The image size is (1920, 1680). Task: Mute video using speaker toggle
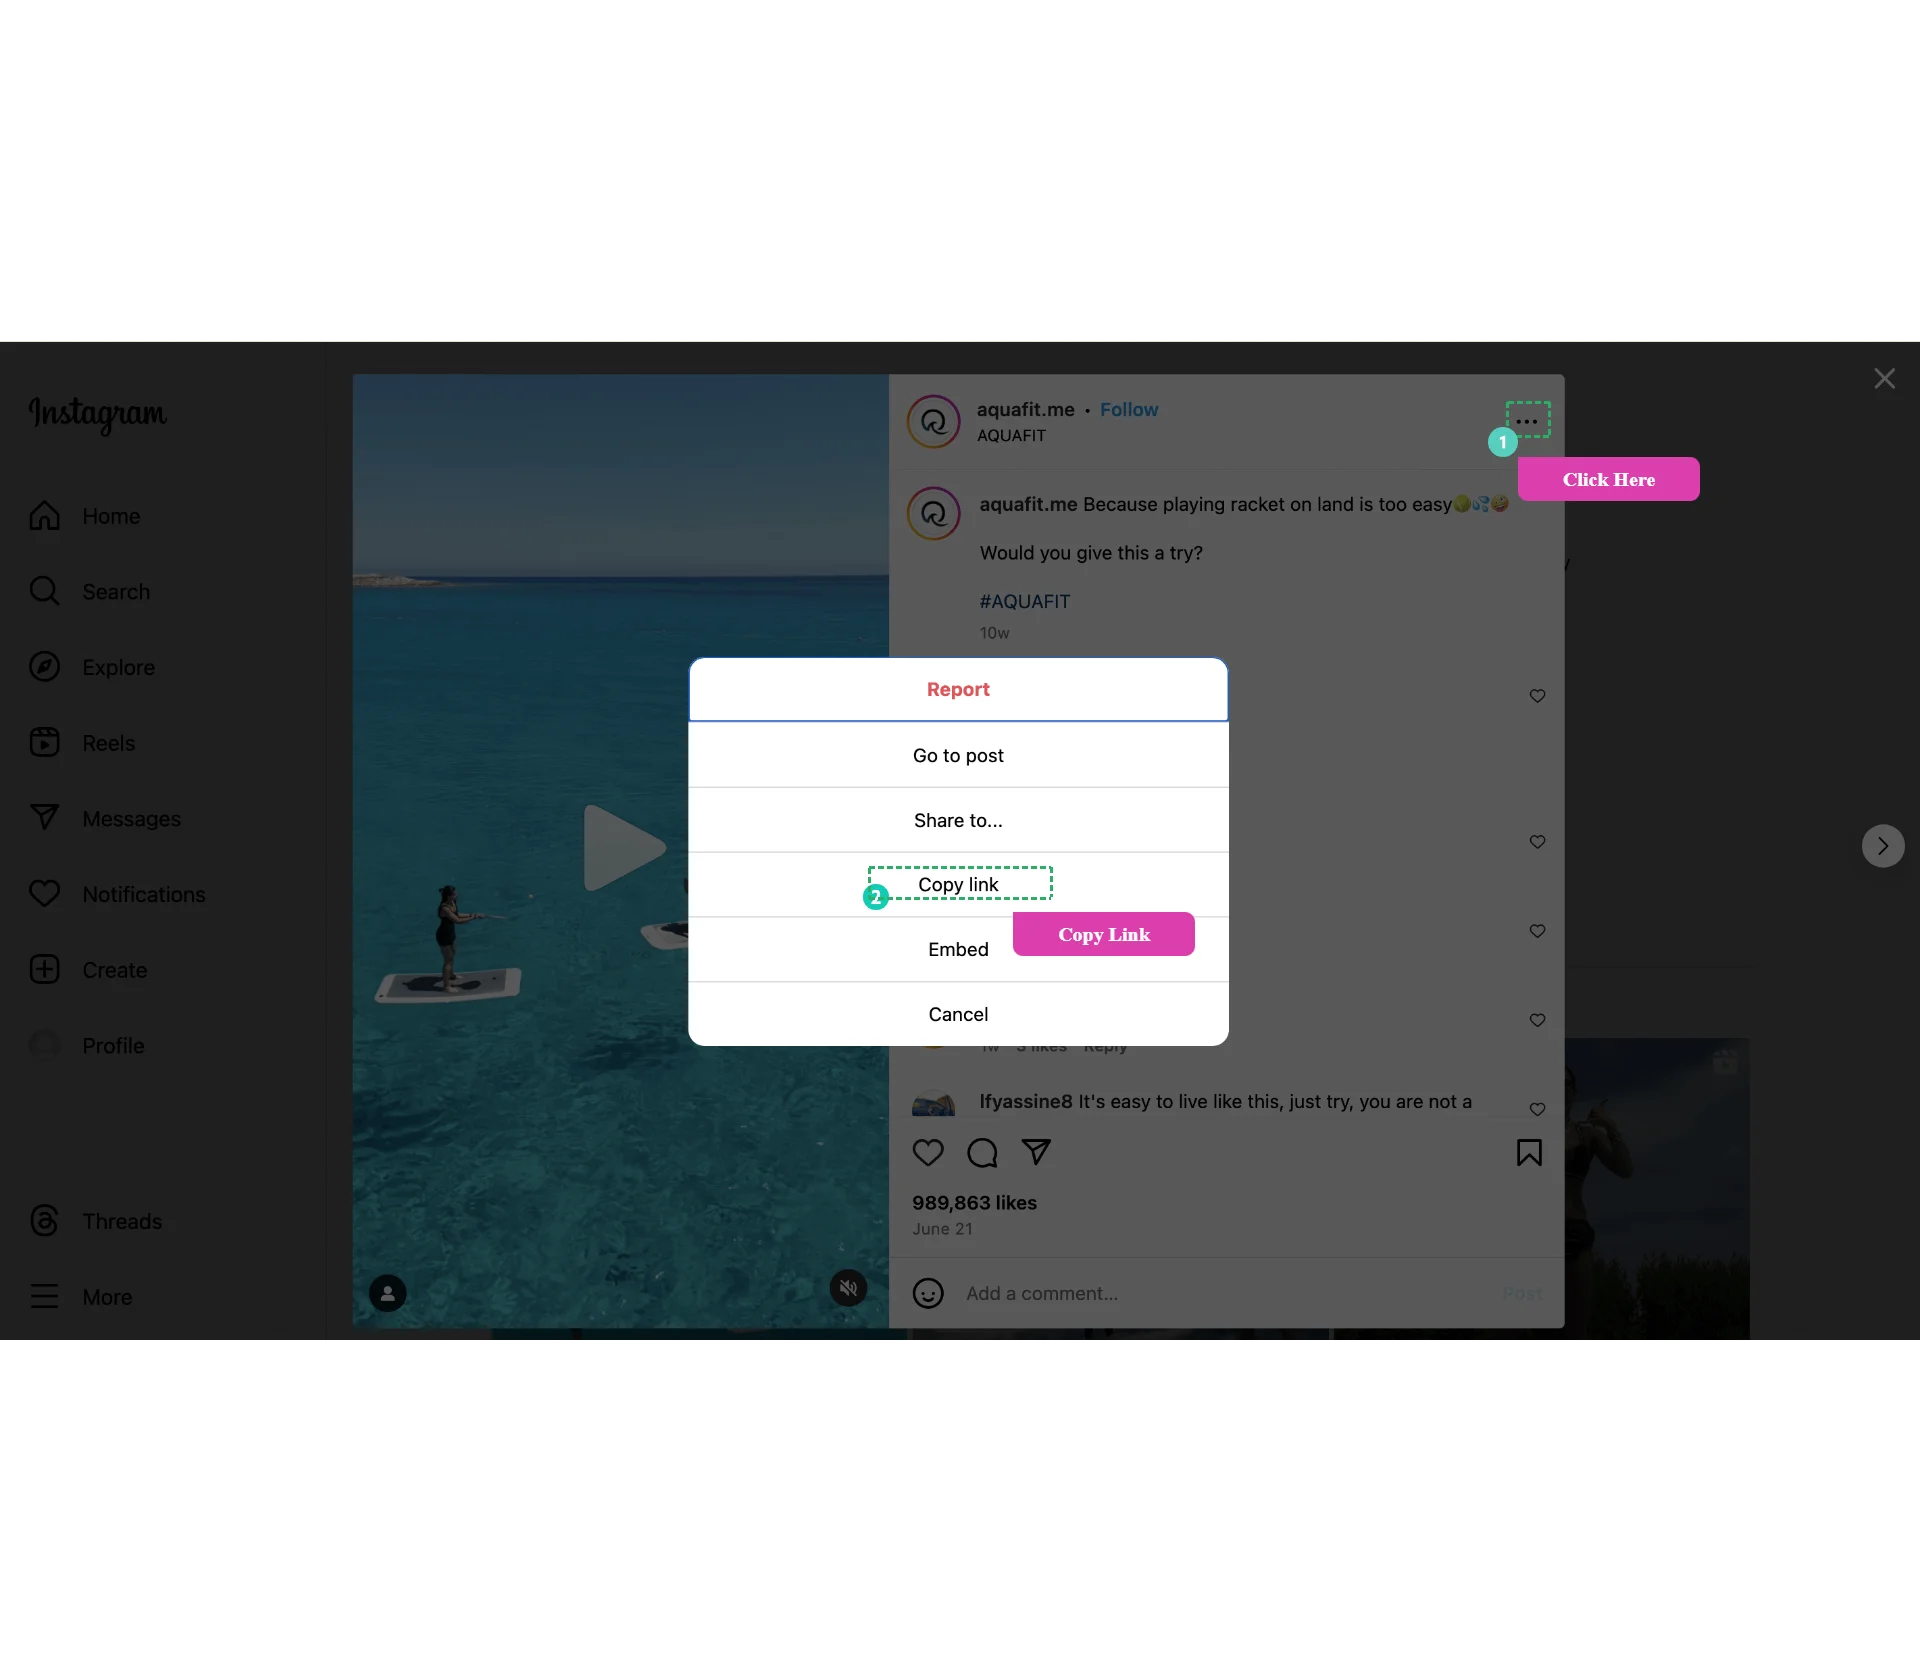(x=849, y=1290)
